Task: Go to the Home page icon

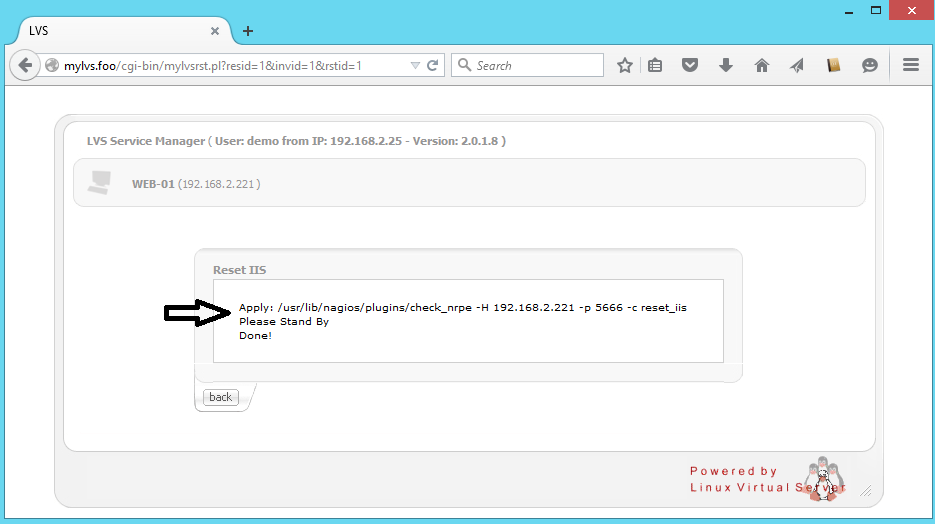Action: click(762, 66)
